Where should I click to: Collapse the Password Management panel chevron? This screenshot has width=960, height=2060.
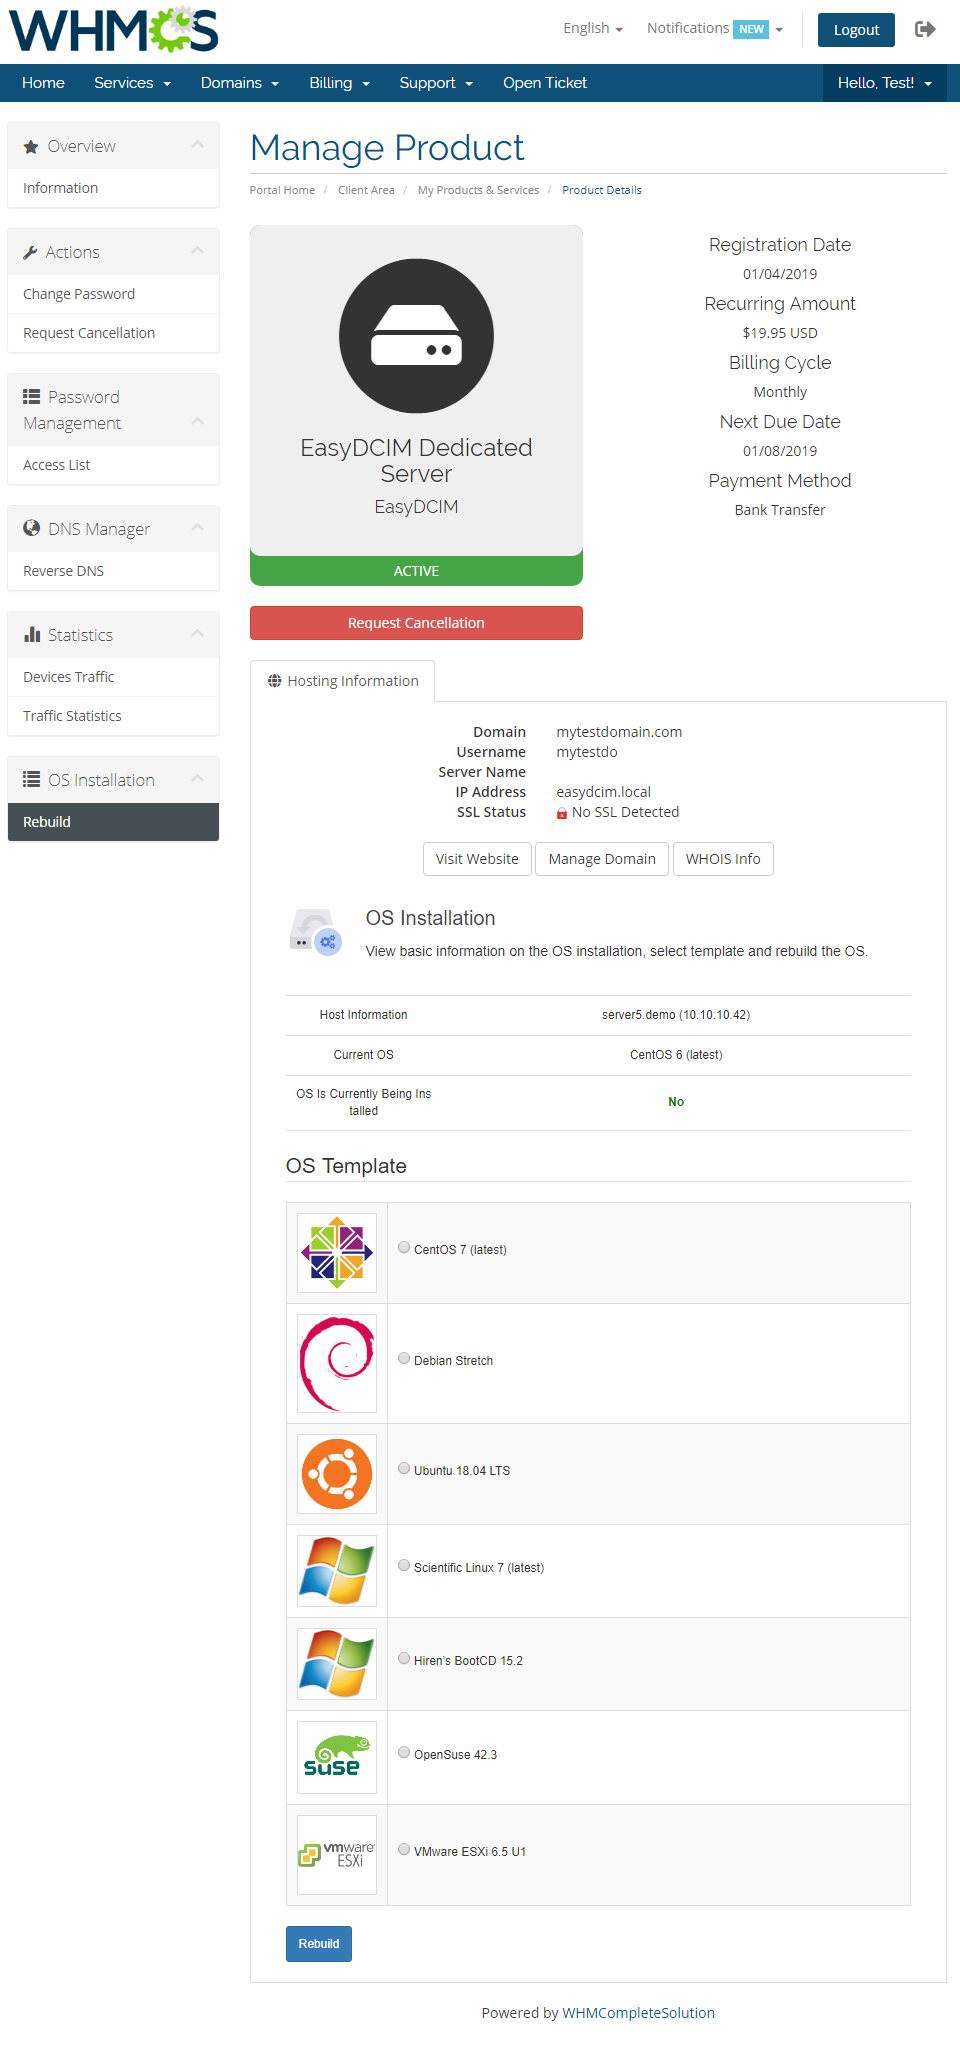[x=198, y=423]
